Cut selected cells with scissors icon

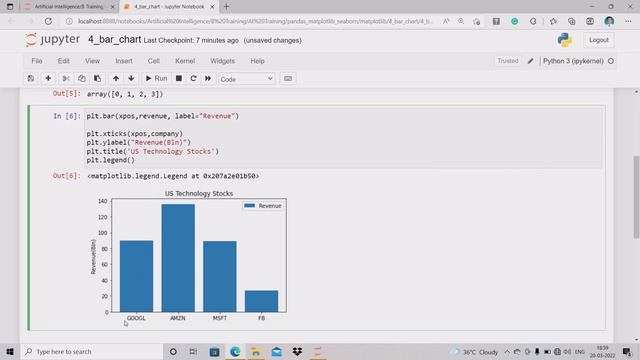(66, 78)
